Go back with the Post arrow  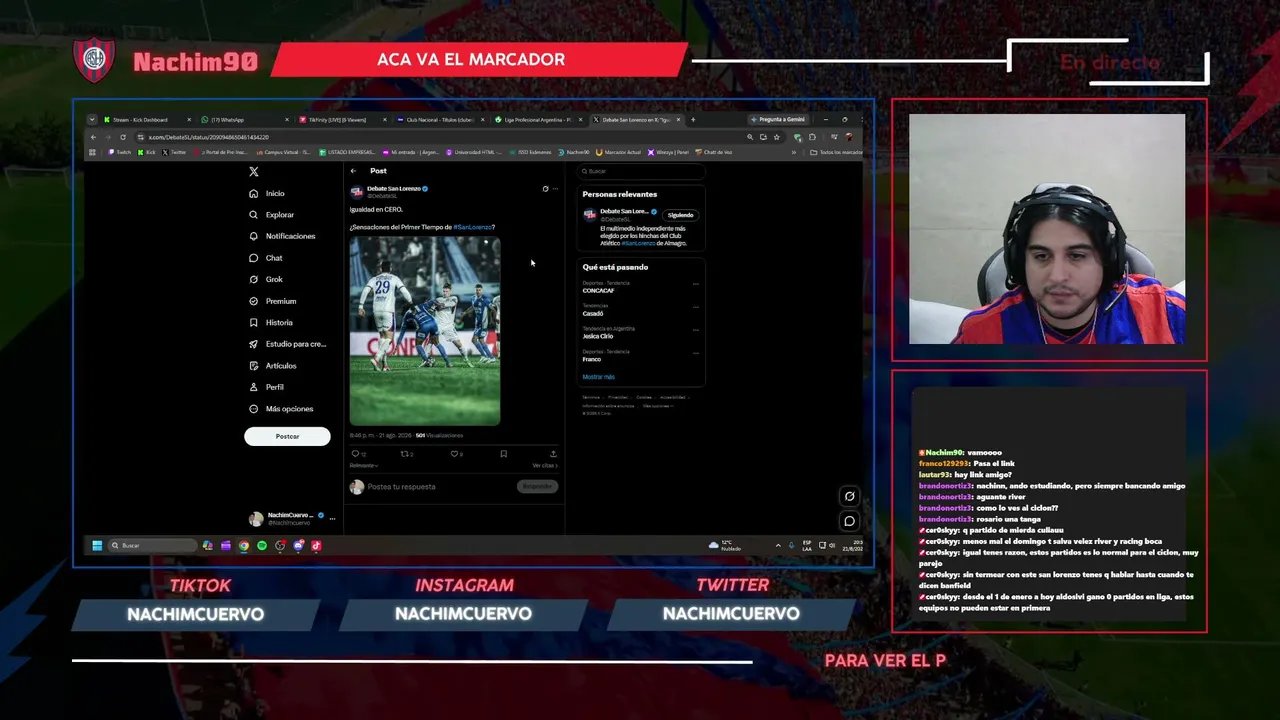(353, 171)
